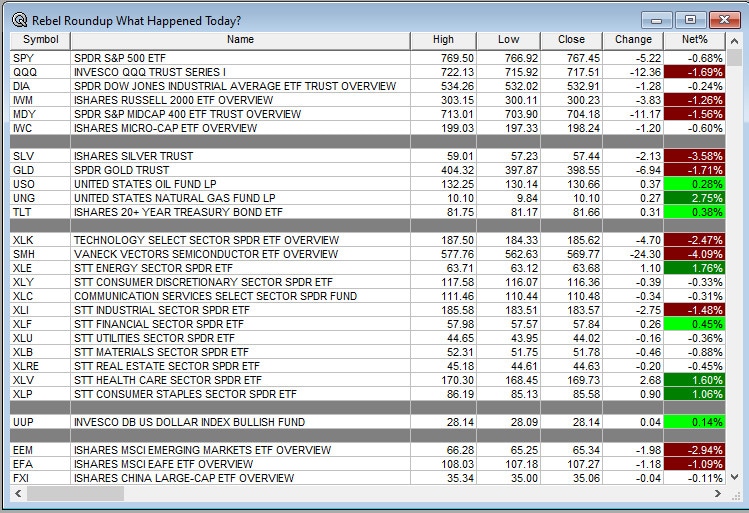Screen dimensions: 749x513
Task: Click the EEM symbol cell
Action: pos(40,450)
